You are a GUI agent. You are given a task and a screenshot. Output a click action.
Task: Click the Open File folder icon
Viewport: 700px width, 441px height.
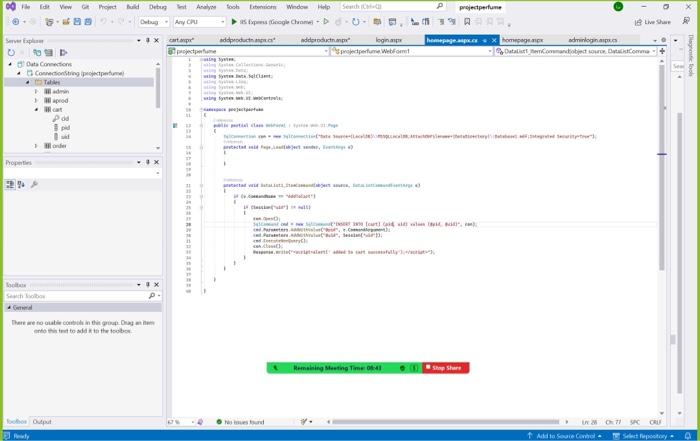point(66,21)
